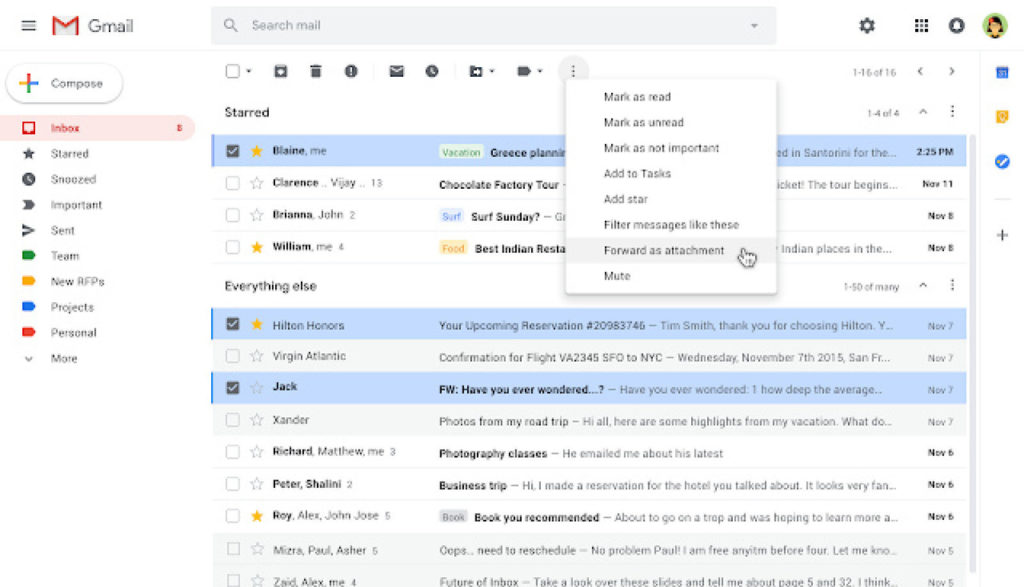Snooze the selected emails
Screen dimensions: 1024x587
[430, 71]
